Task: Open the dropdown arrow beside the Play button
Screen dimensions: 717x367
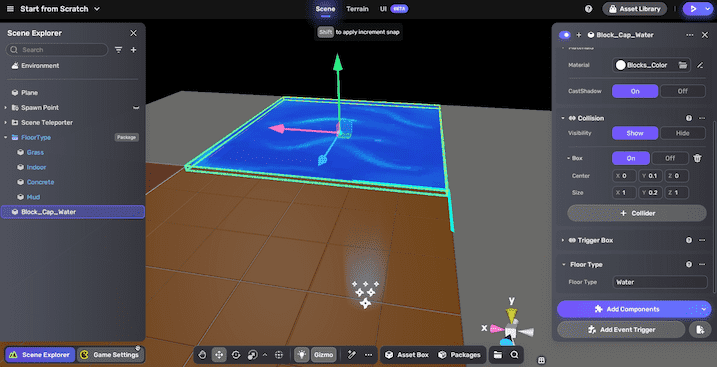Action: (x=706, y=9)
